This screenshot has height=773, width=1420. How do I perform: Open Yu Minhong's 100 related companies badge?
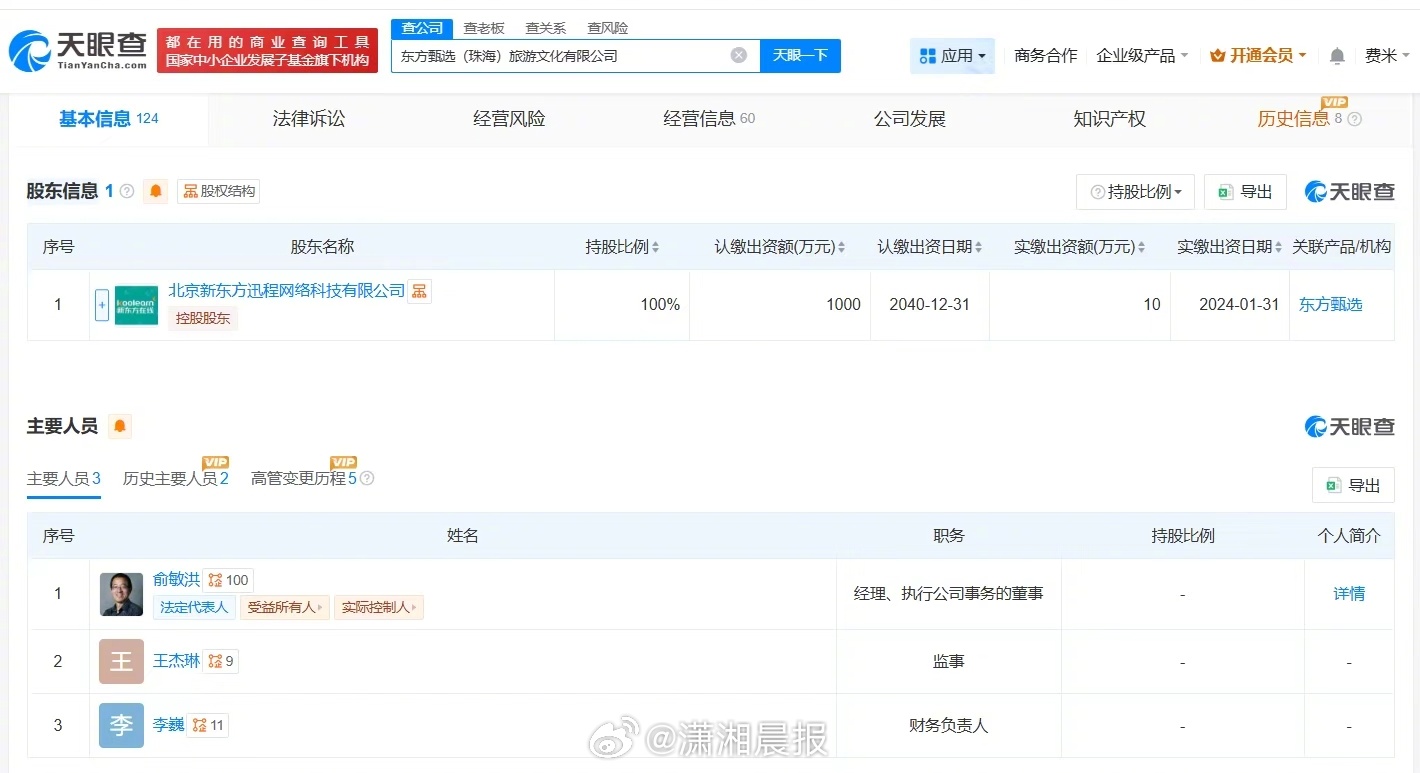[228, 580]
